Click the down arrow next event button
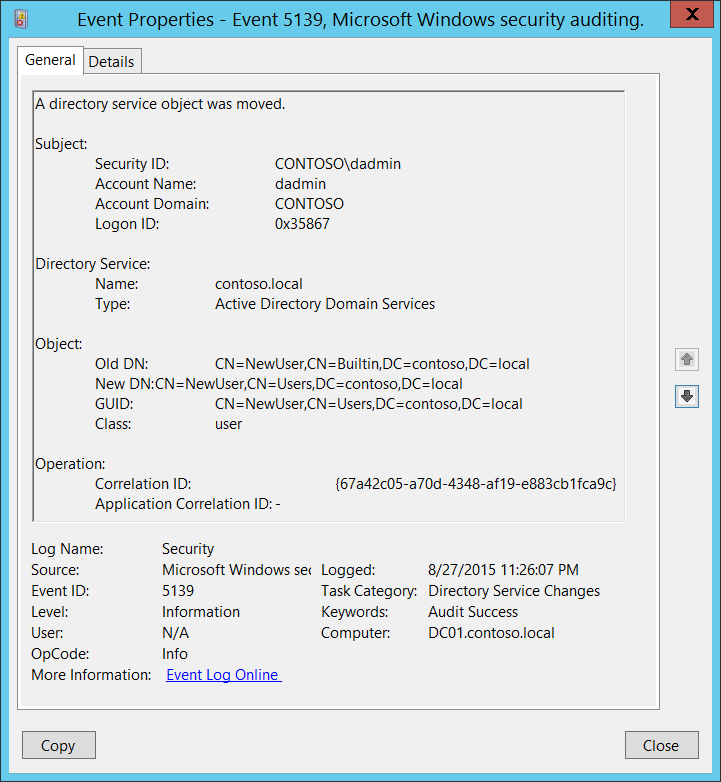The width and height of the screenshot is (721, 782). click(687, 396)
